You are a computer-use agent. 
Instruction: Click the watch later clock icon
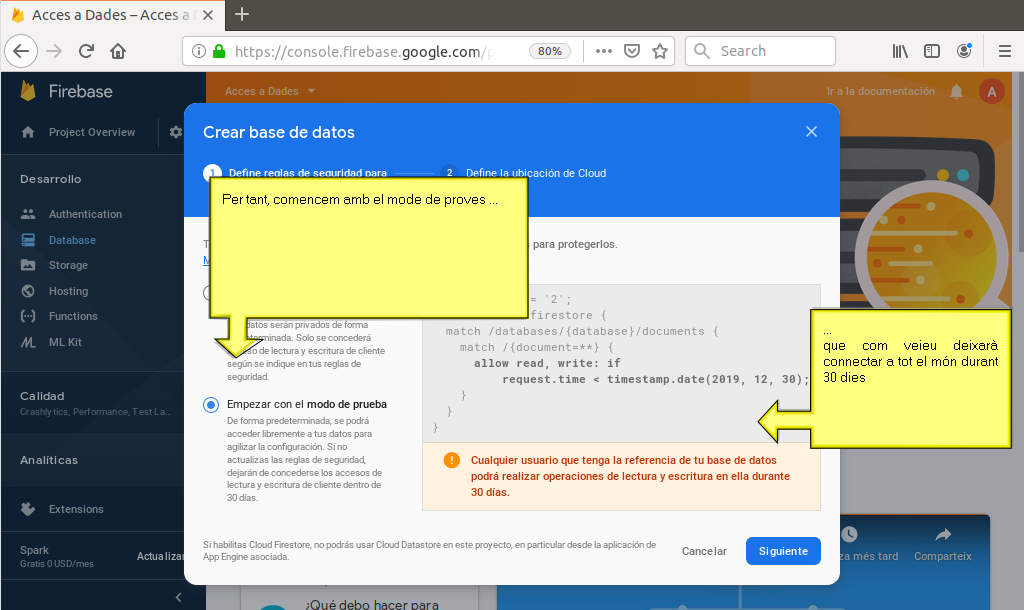tap(848, 535)
